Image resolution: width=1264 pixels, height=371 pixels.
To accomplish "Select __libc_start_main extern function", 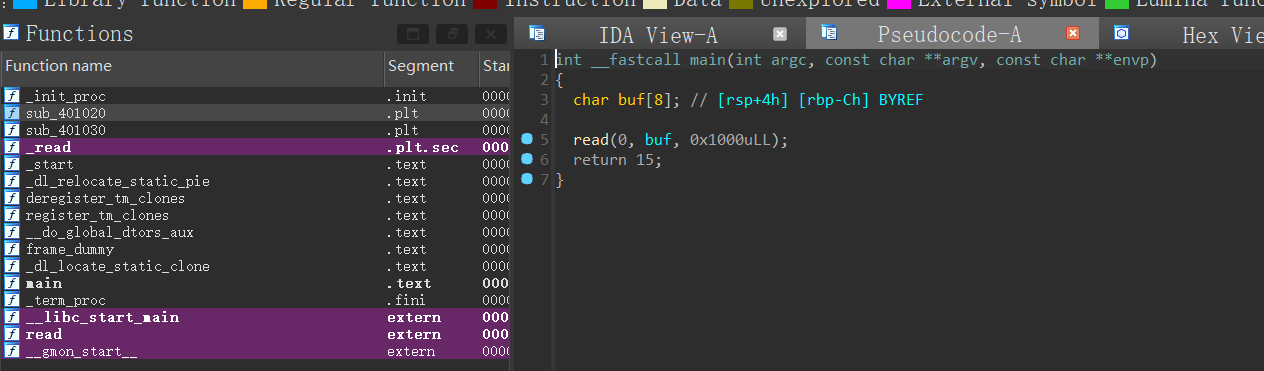I will 255,317.
